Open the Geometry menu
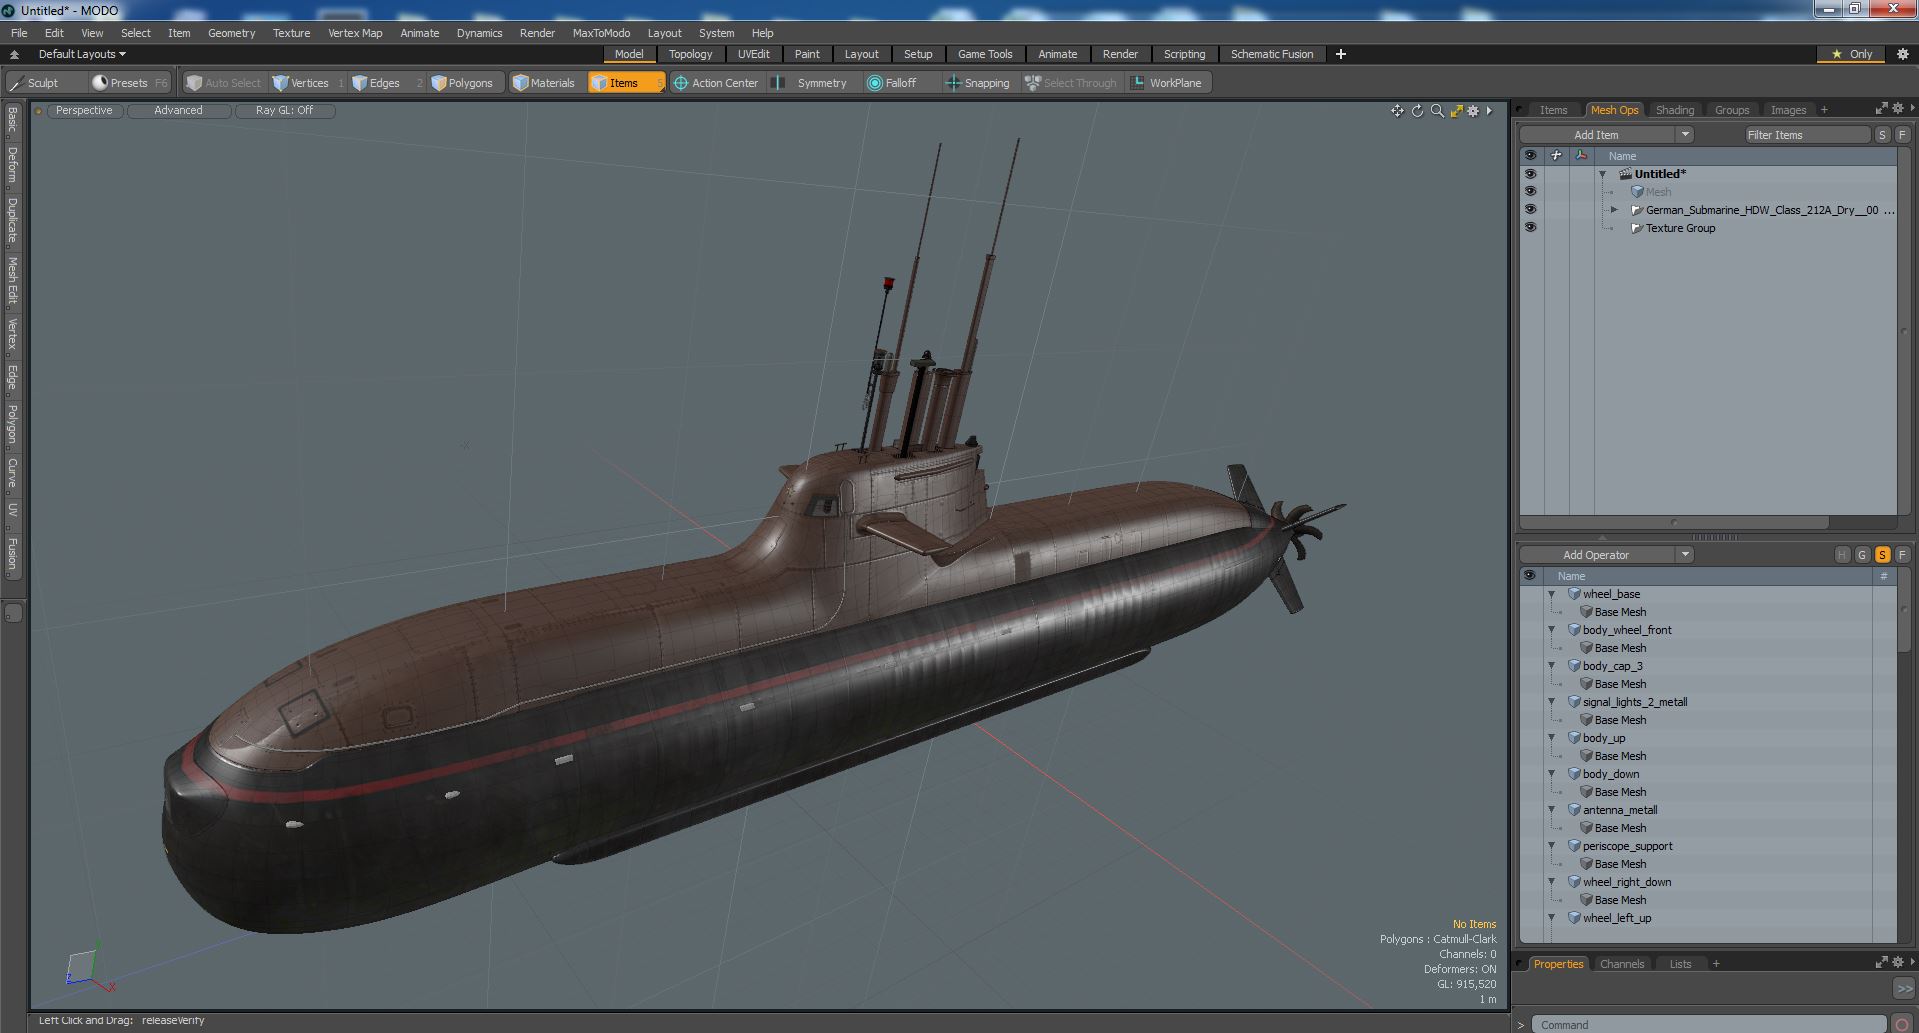Viewport: 1919px width, 1033px height. (x=231, y=33)
